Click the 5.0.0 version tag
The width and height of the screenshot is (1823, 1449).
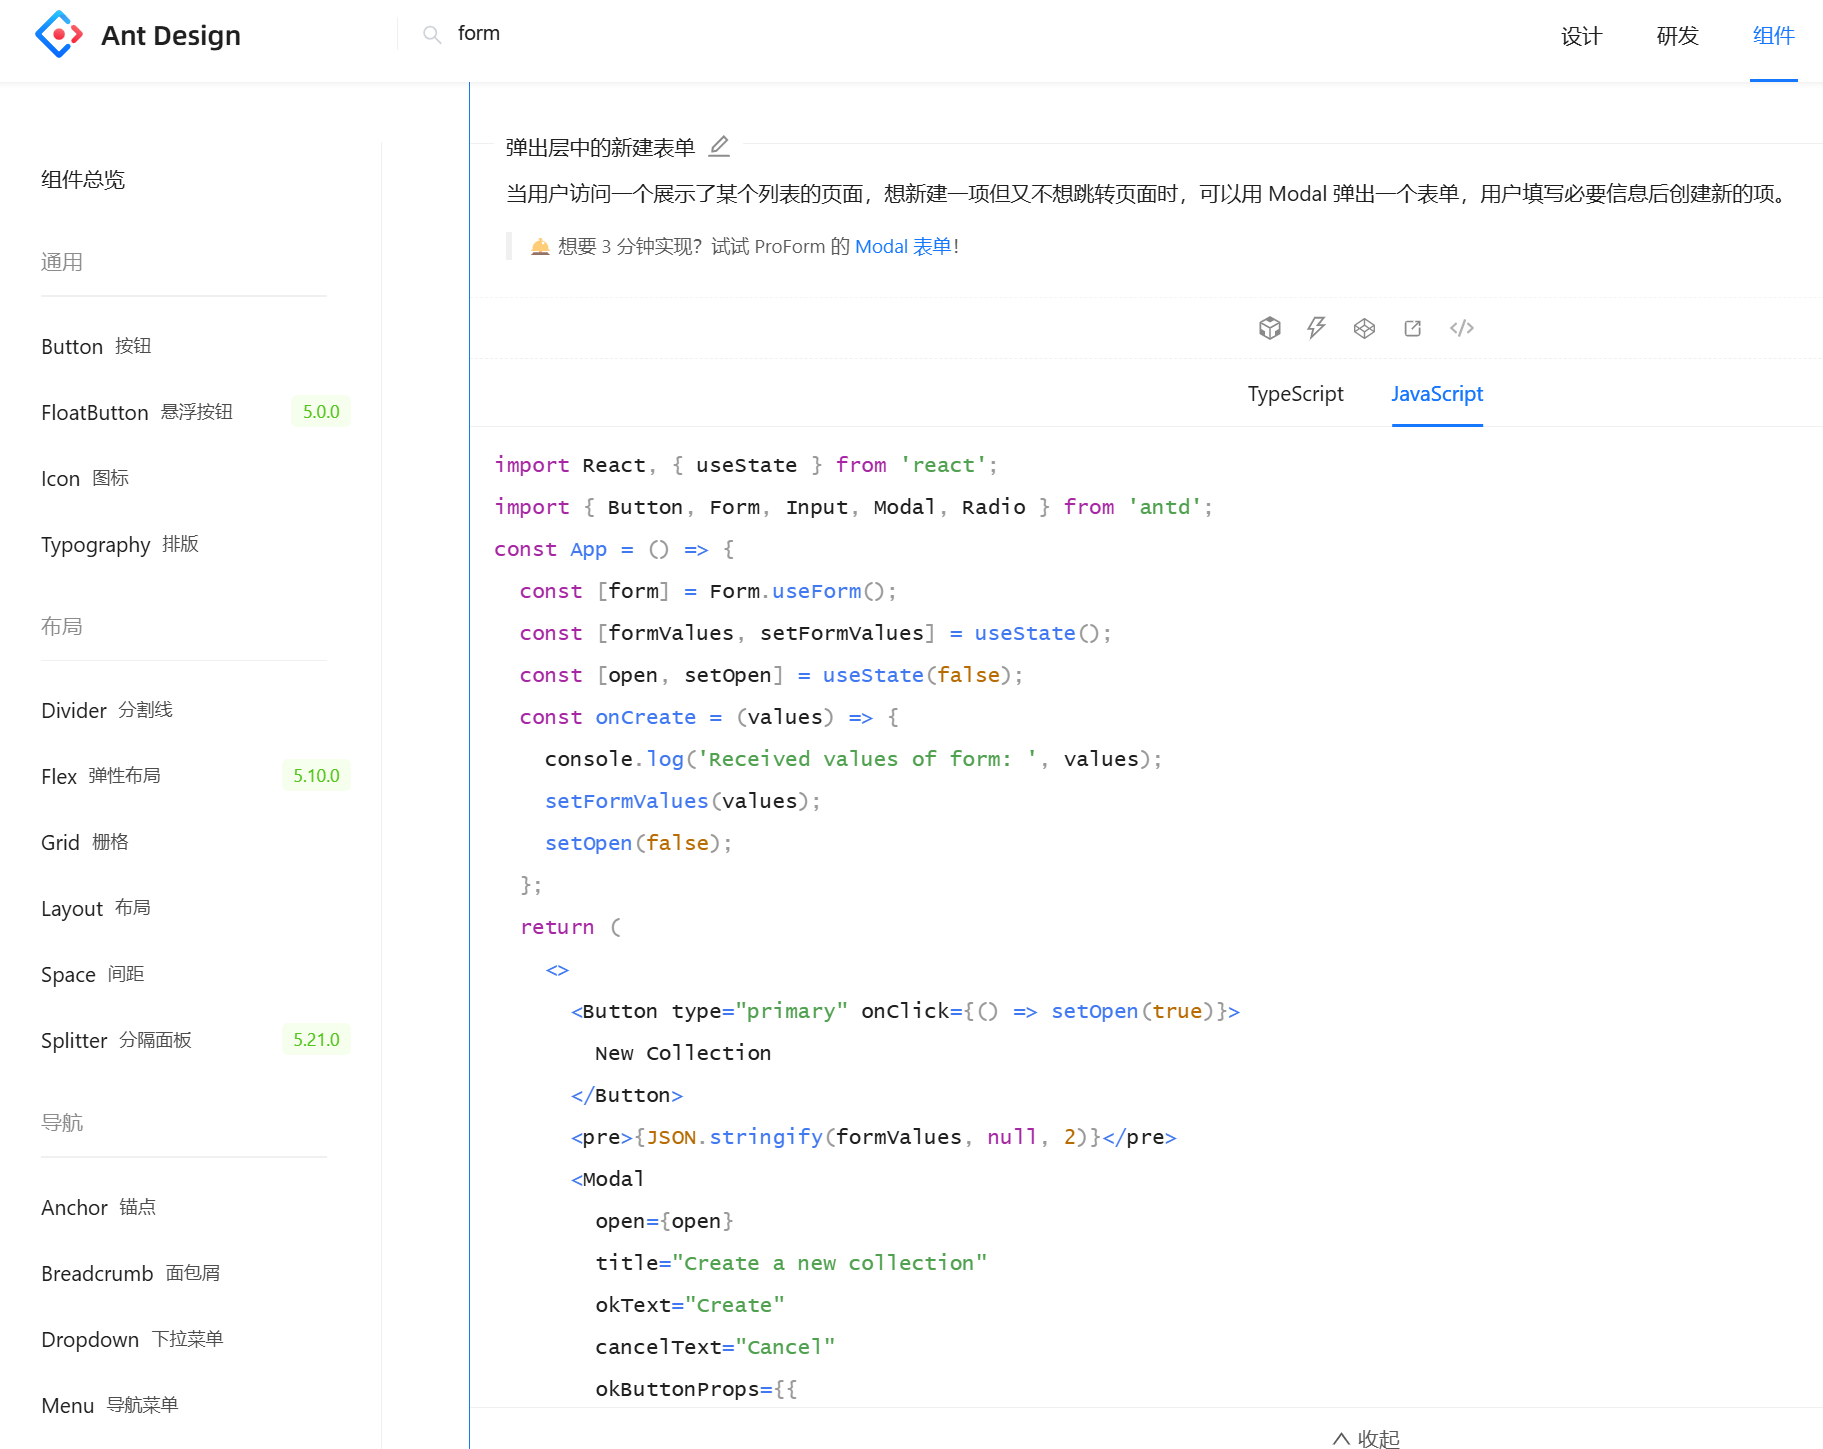point(321,412)
